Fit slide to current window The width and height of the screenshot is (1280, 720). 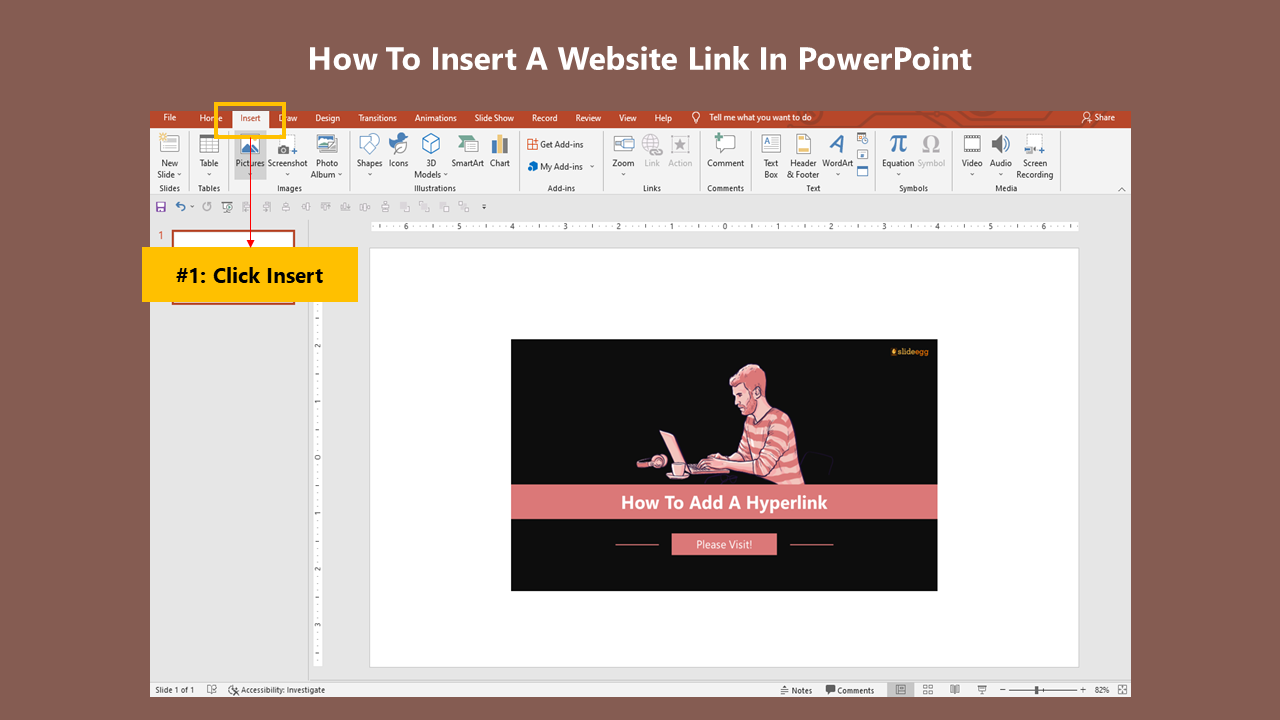coord(1123,690)
